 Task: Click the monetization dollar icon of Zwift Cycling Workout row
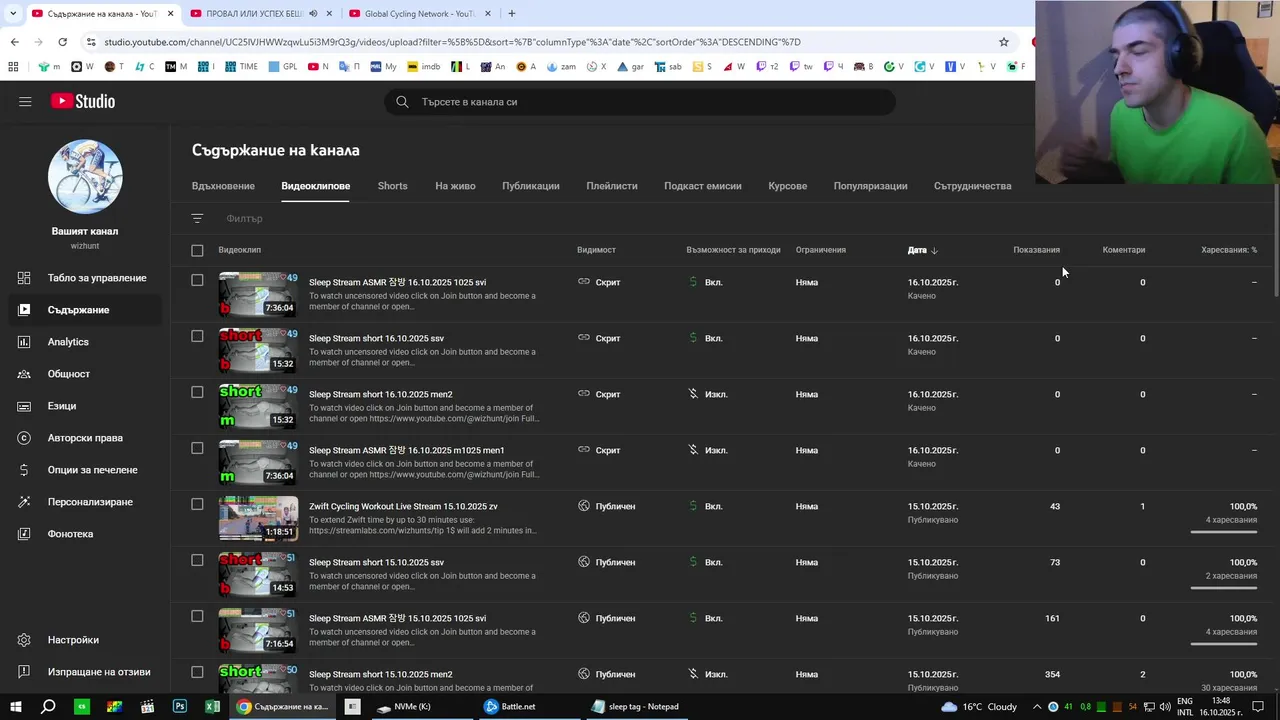693,506
